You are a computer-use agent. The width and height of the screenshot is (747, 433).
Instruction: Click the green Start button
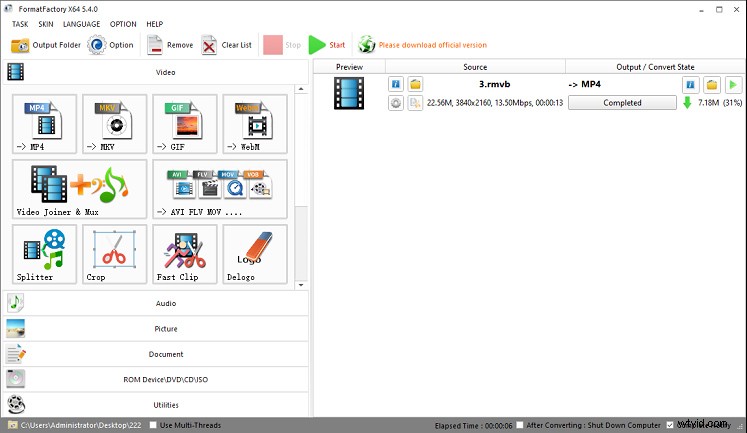pyautogui.click(x=327, y=45)
